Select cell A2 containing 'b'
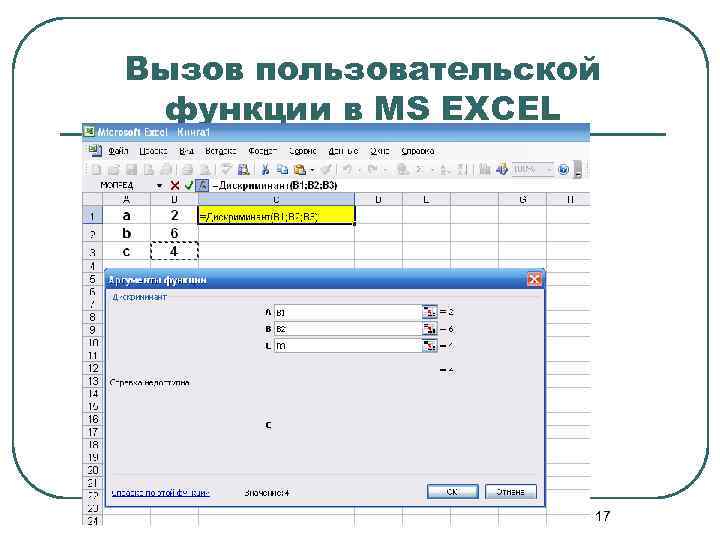 [127, 233]
